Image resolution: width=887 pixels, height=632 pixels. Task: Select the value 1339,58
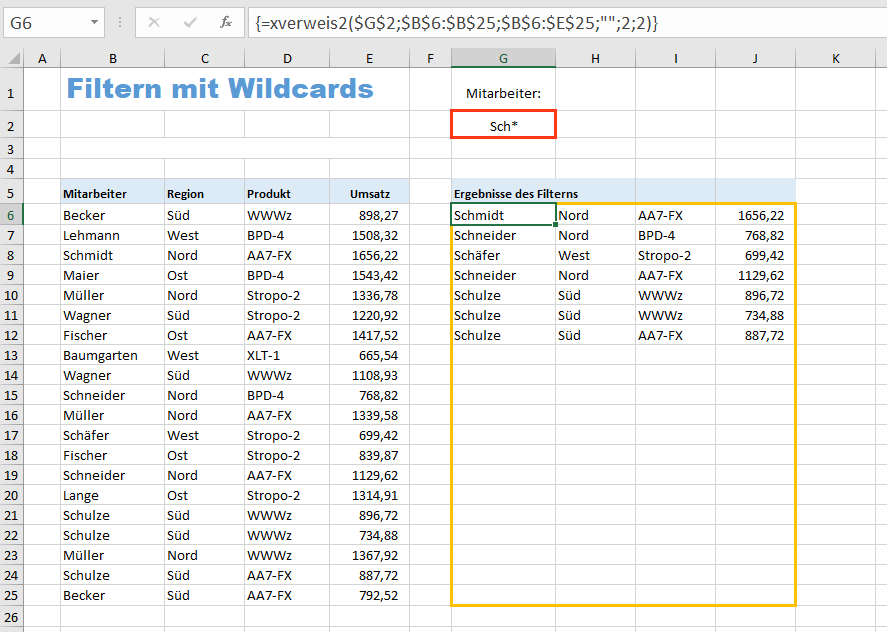369,415
